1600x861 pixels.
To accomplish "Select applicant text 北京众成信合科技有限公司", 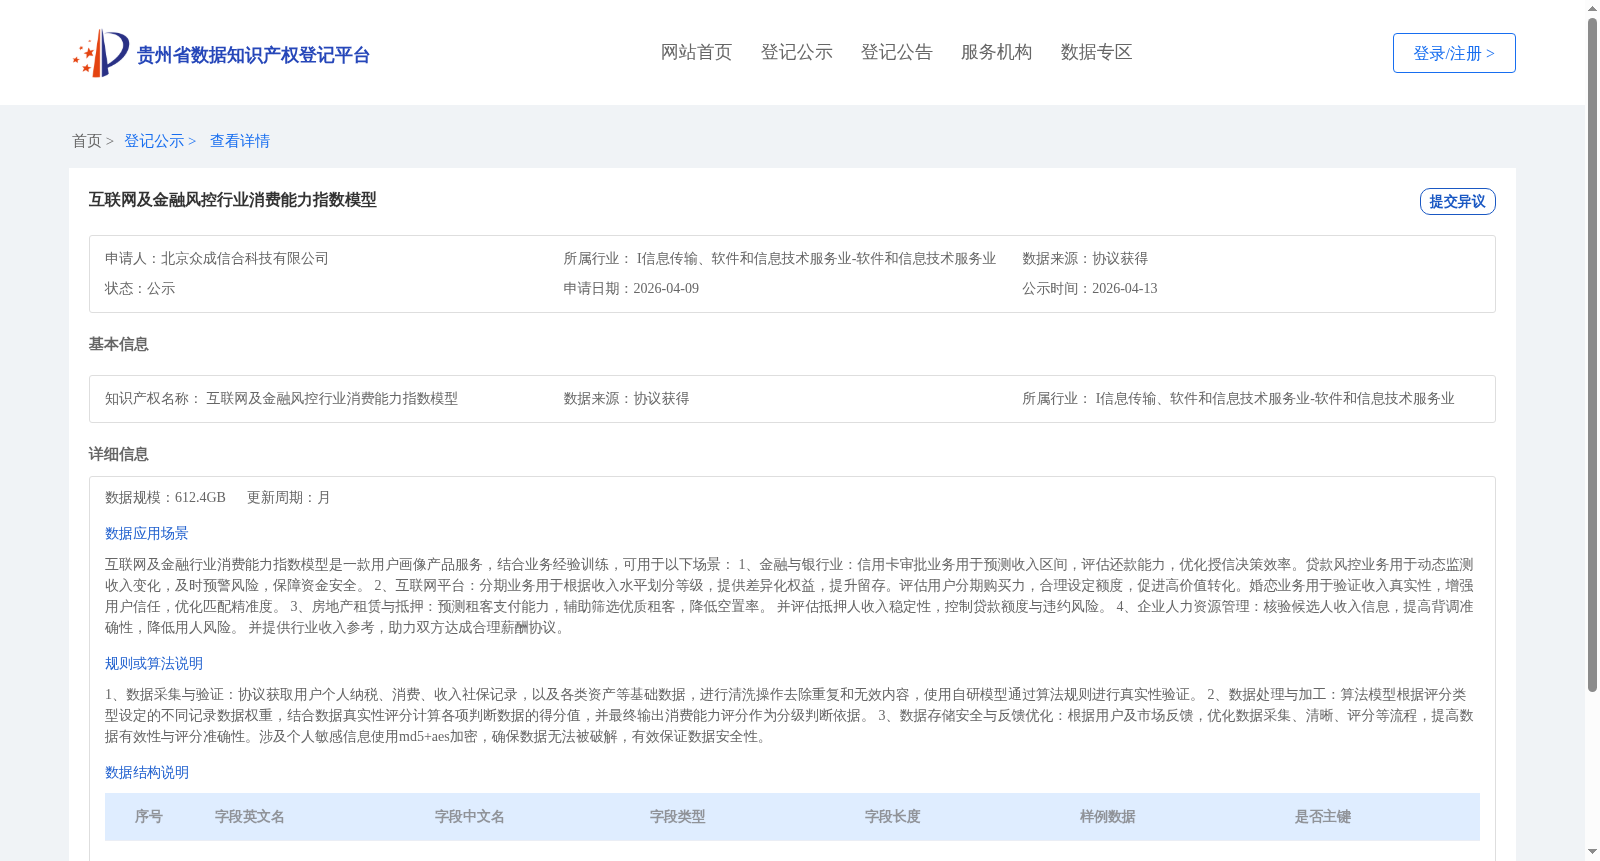I will click(x=245, y=259).
